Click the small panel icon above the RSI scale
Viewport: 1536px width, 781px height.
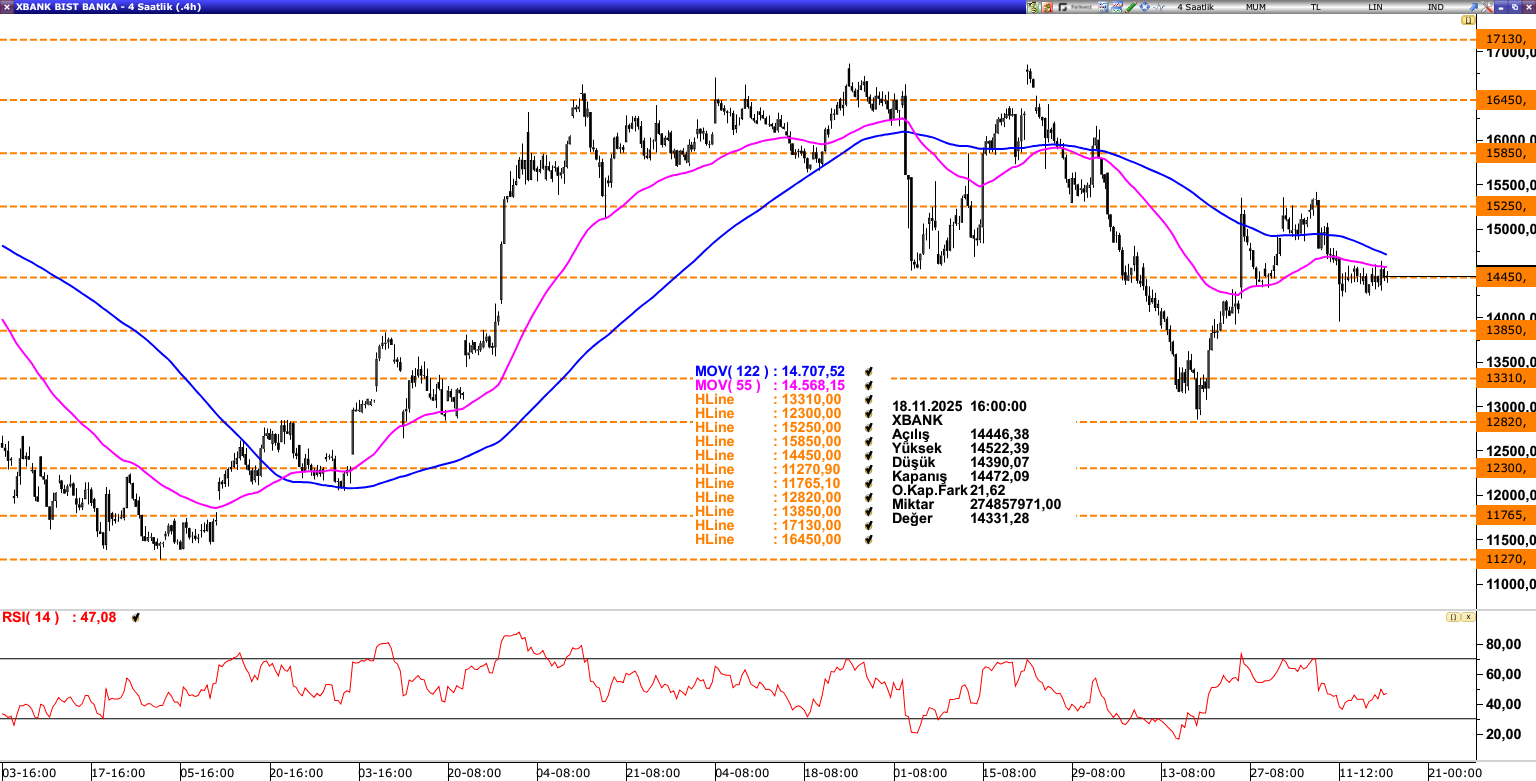[1453, 617]
